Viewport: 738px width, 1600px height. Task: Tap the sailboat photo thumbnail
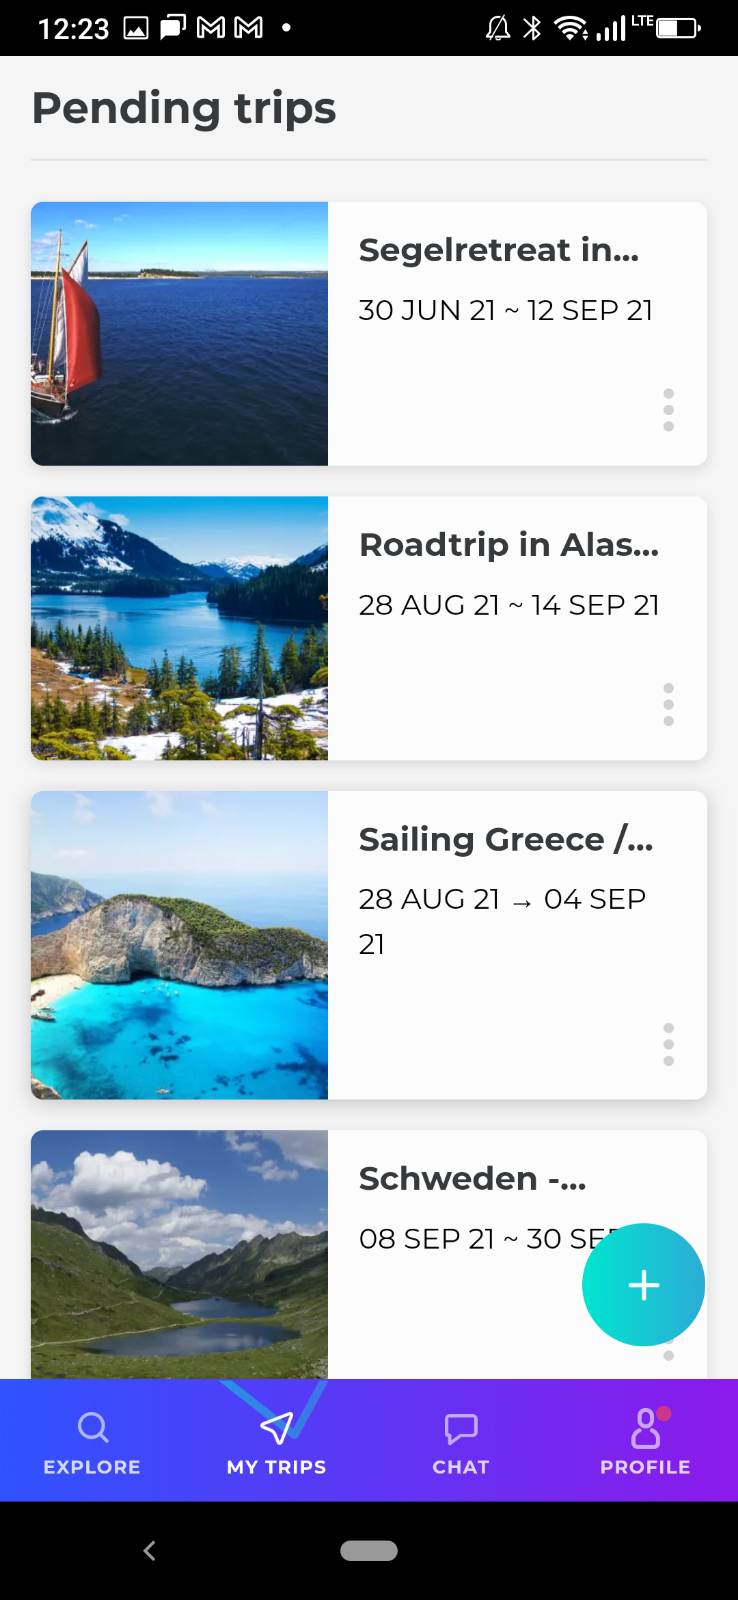pos(180,334)
